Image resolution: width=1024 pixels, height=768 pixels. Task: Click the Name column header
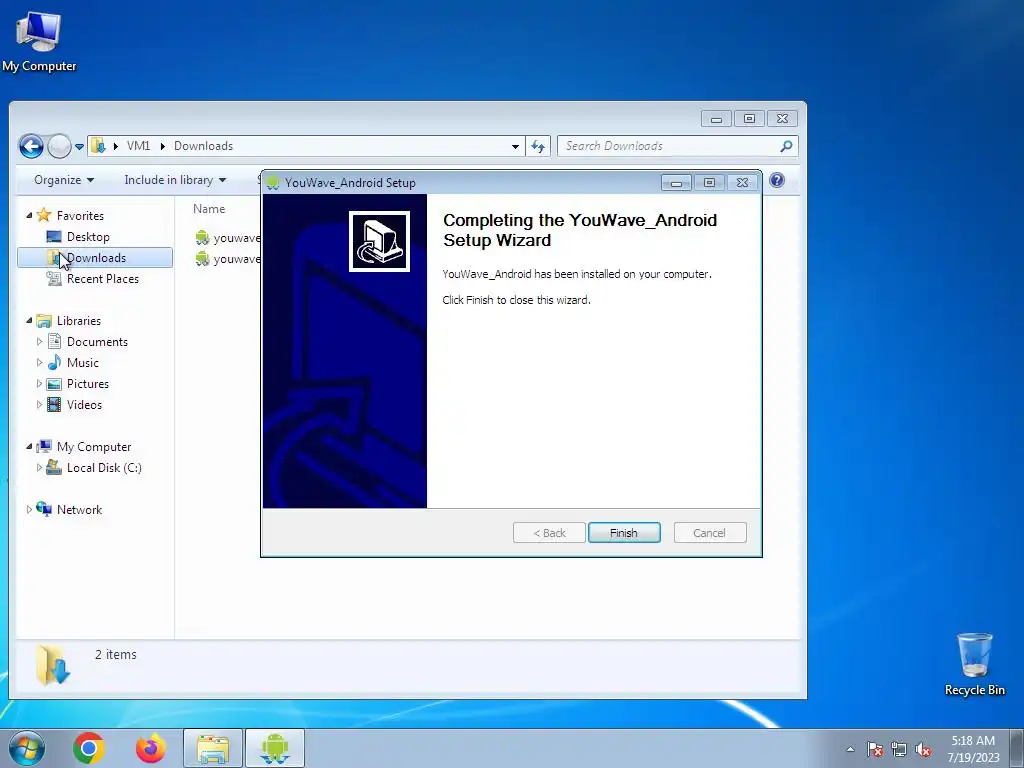point(209,209)
